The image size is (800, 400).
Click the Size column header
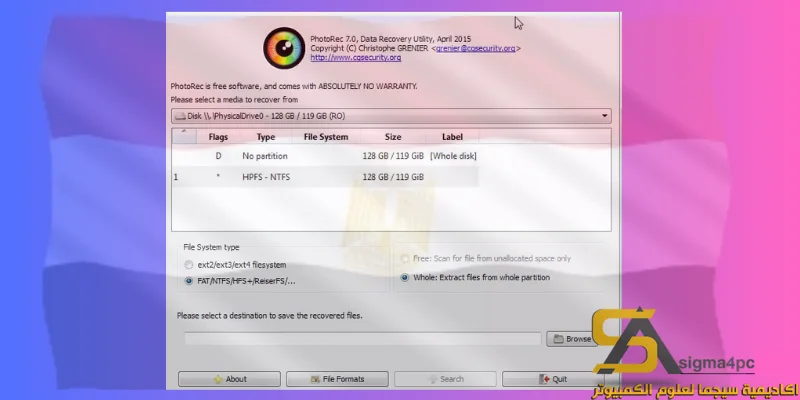point(393,137)
